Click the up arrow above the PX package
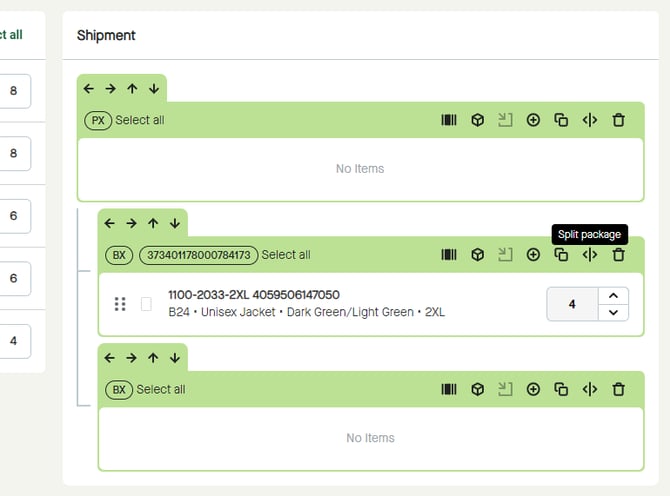This screenshot has width=670, height=496. (x=132, y=88)
